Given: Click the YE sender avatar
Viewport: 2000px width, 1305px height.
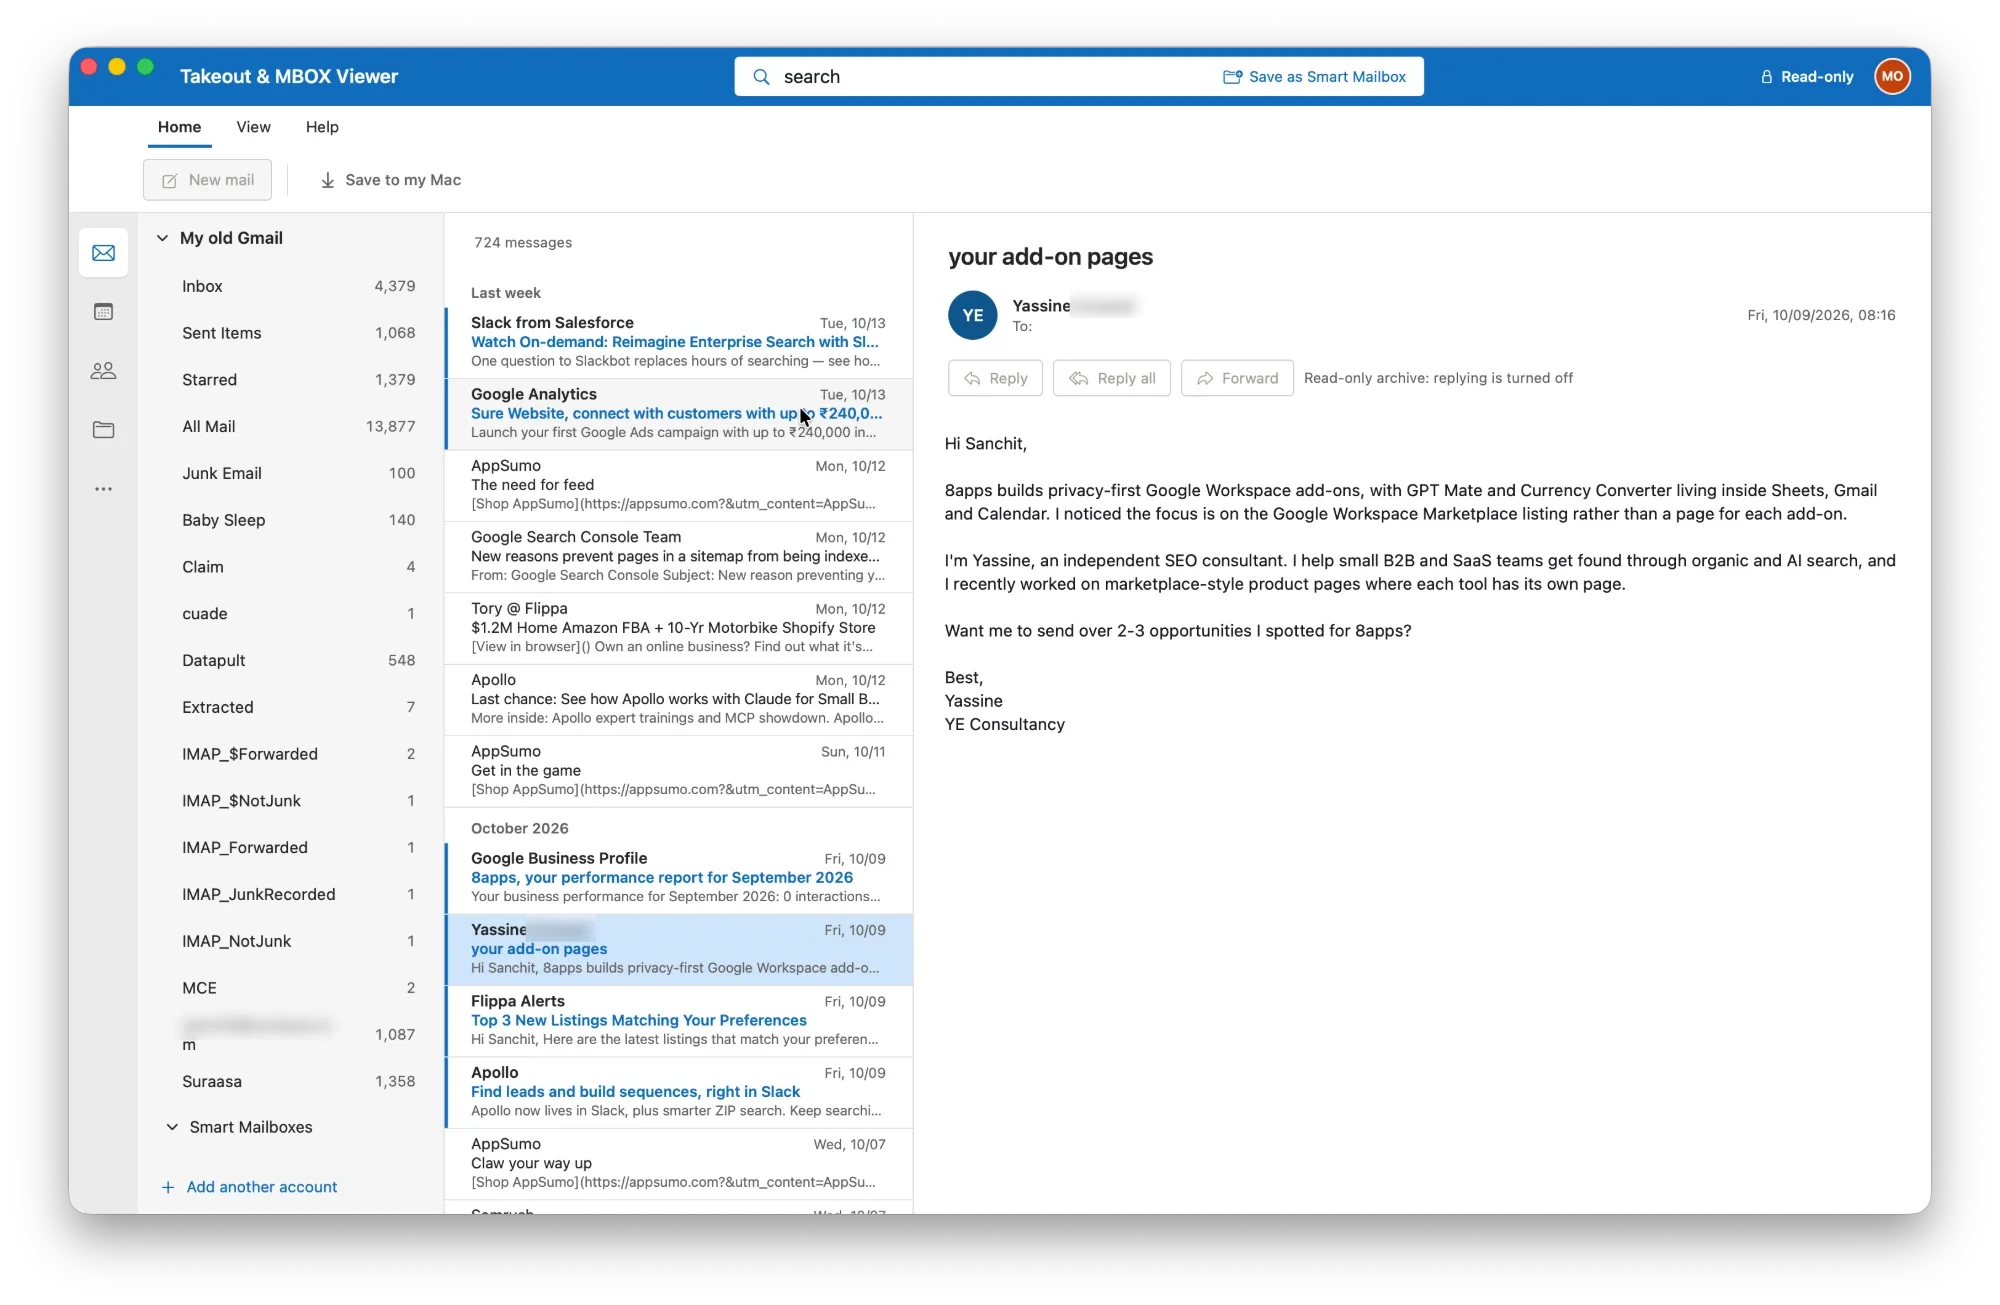Looking at the screenshot, I should (x=972, y=315).
